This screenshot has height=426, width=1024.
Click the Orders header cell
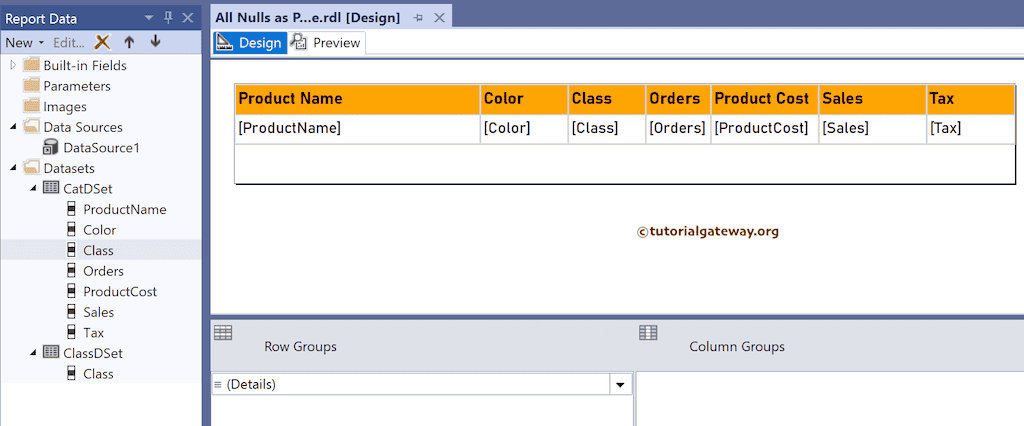coord(678,99)
